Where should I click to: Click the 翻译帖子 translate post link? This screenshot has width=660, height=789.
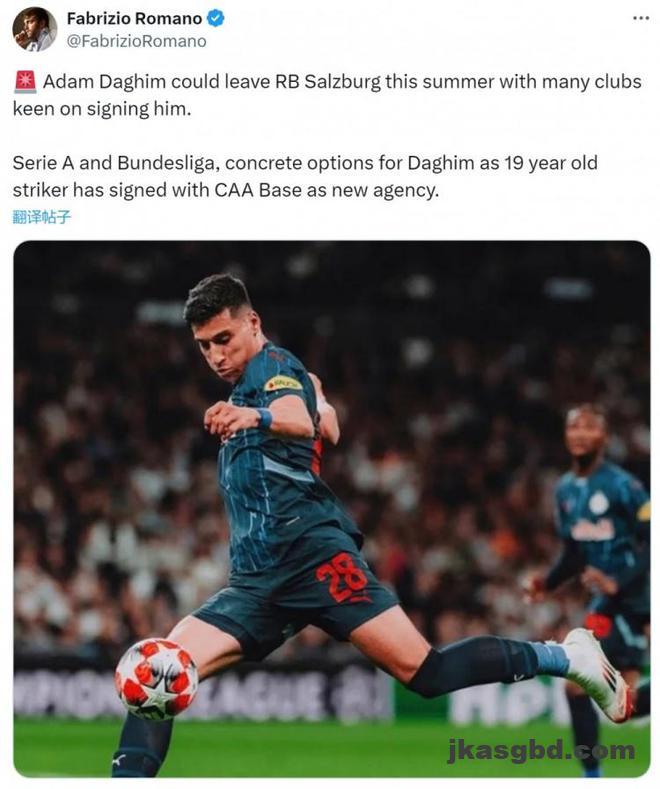42,217
